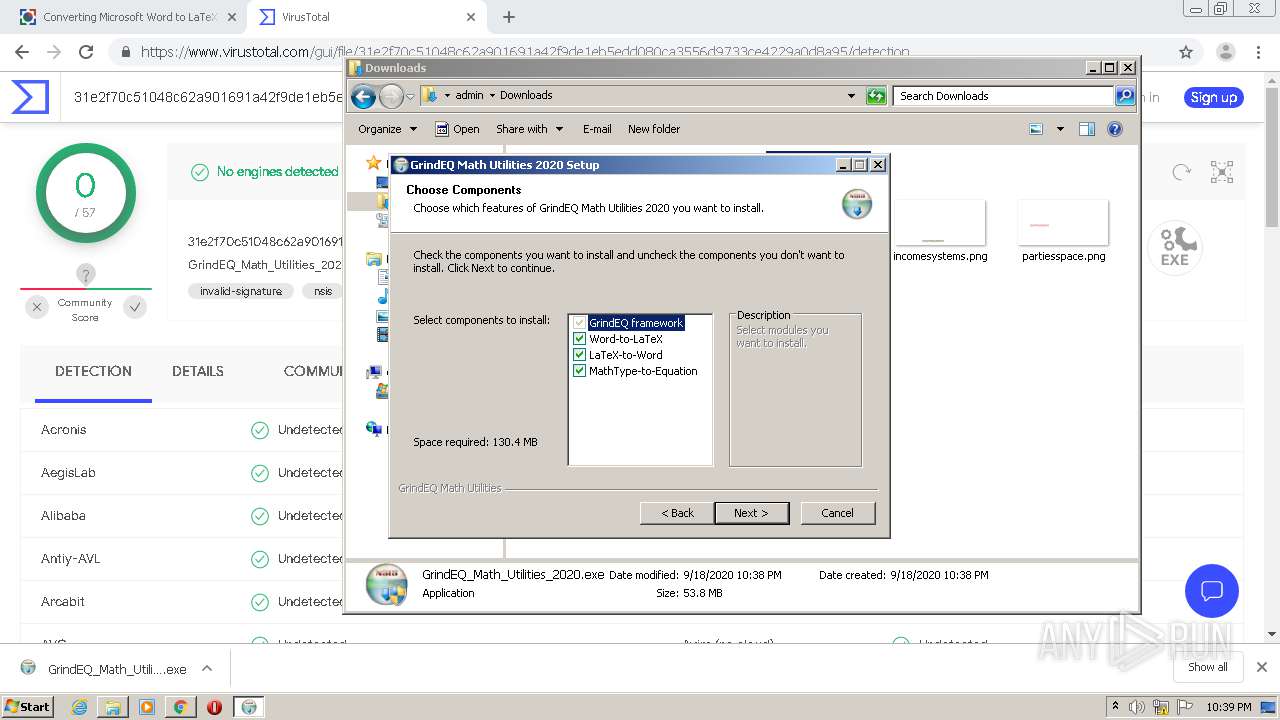The image size is (1280, 720).
Task: Click the Explorer refresh button beside address bar
Action: [x=876, y=96]
